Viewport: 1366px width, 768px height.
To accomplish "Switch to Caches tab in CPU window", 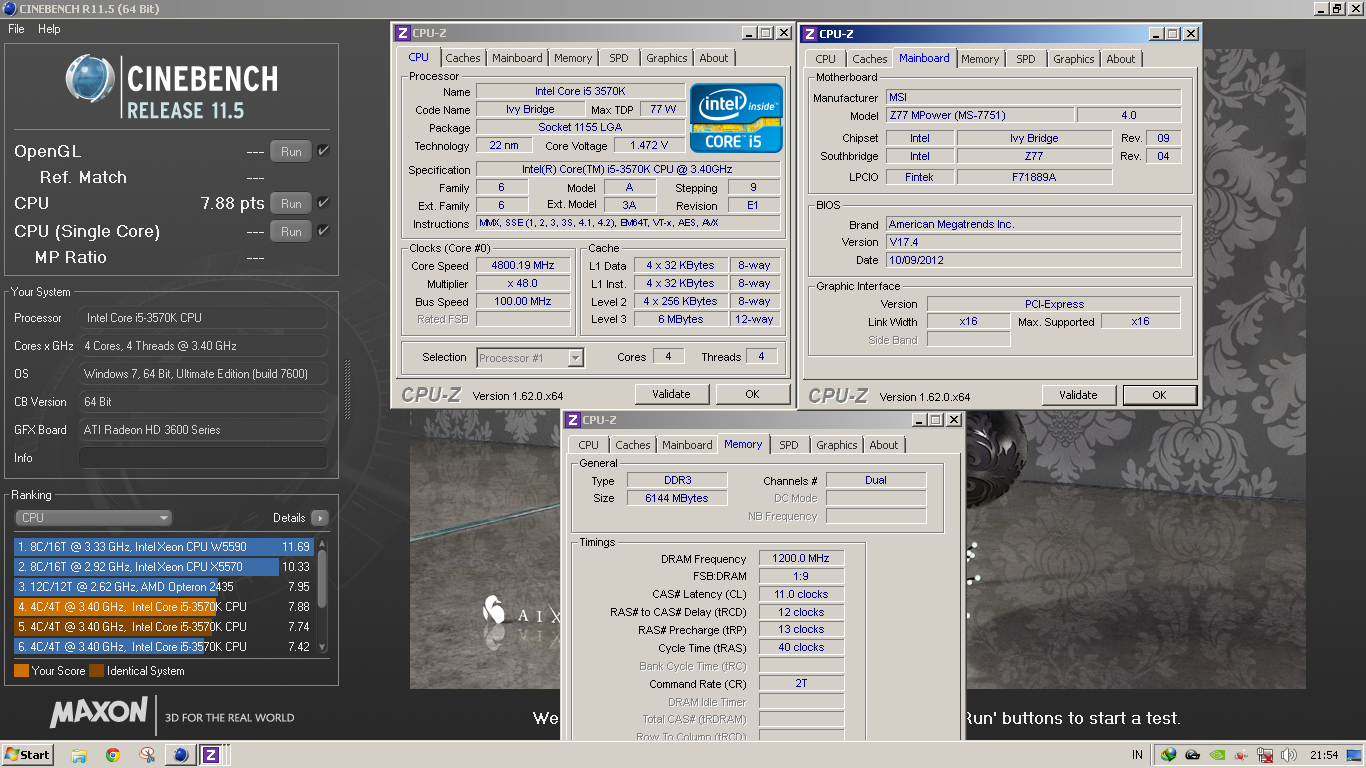I will 463,58.
